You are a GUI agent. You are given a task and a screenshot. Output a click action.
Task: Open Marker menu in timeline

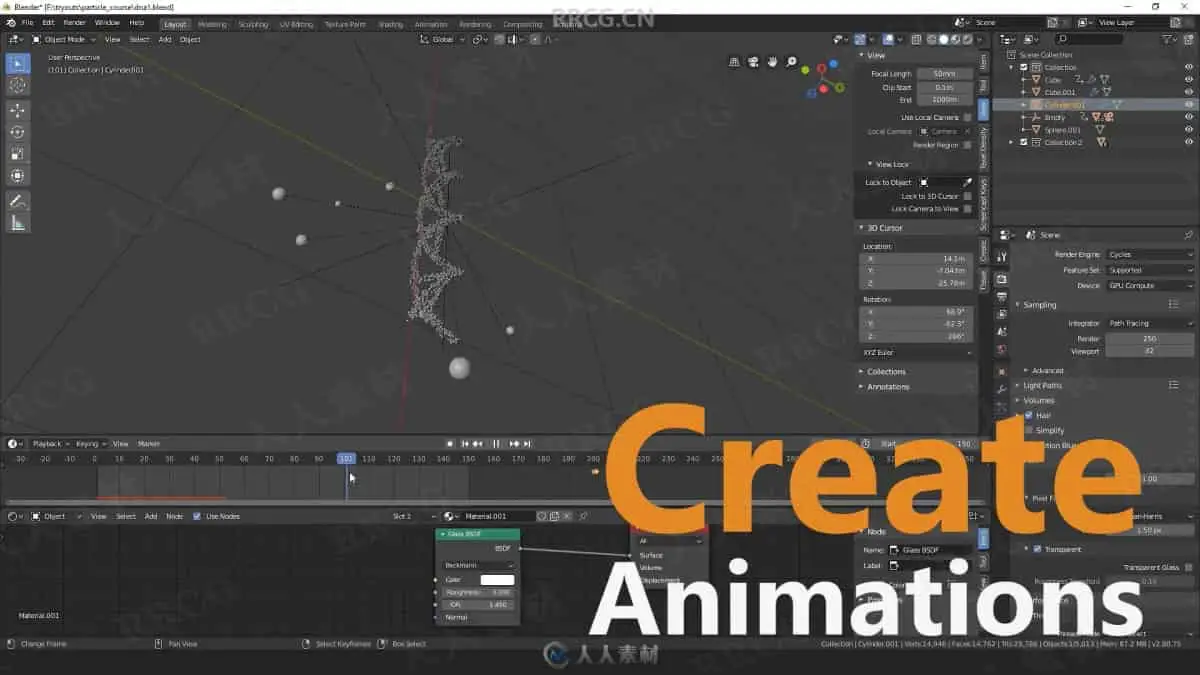(149, 443)
